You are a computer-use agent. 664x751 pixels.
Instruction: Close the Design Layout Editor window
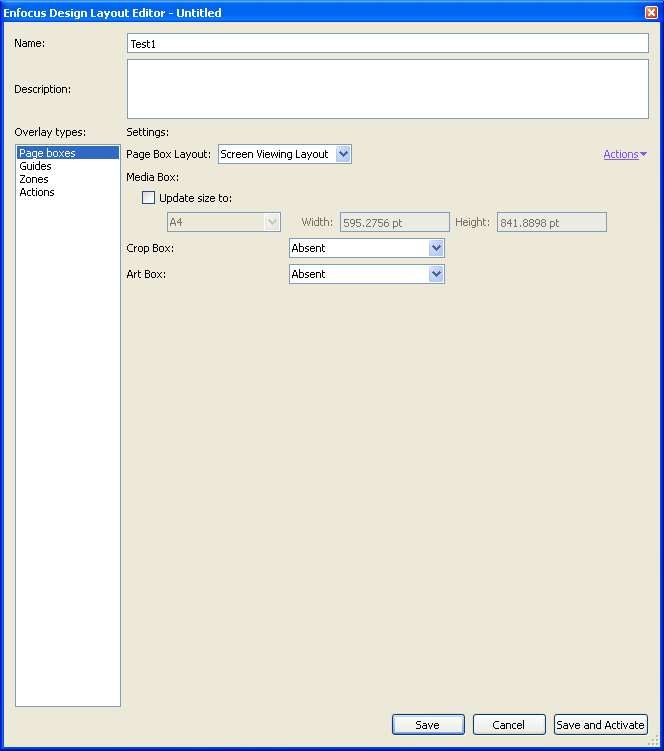point(652,12)
